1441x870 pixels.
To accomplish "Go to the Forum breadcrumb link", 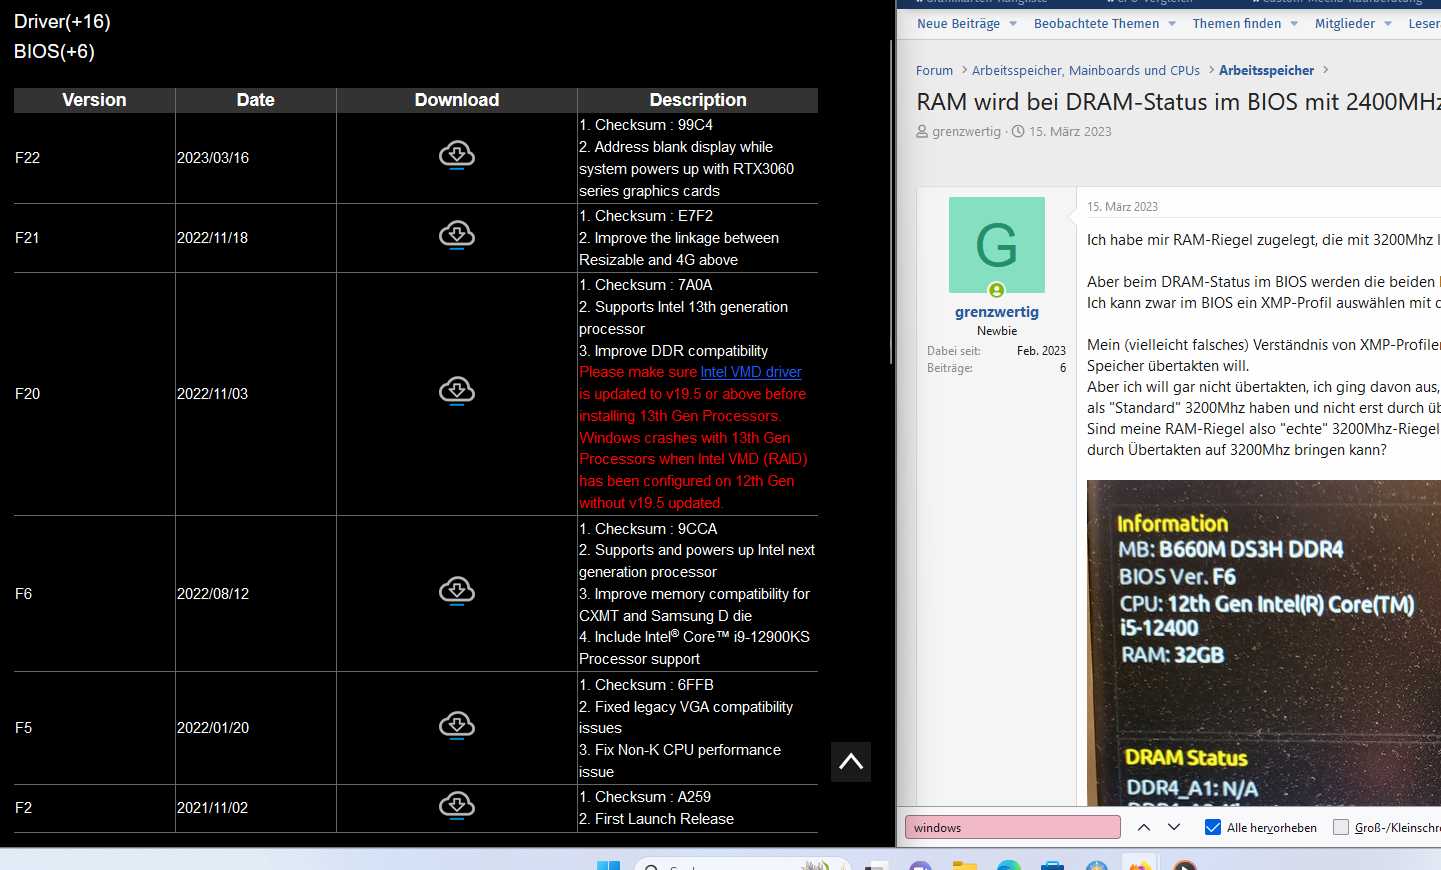I will (934, 71).
